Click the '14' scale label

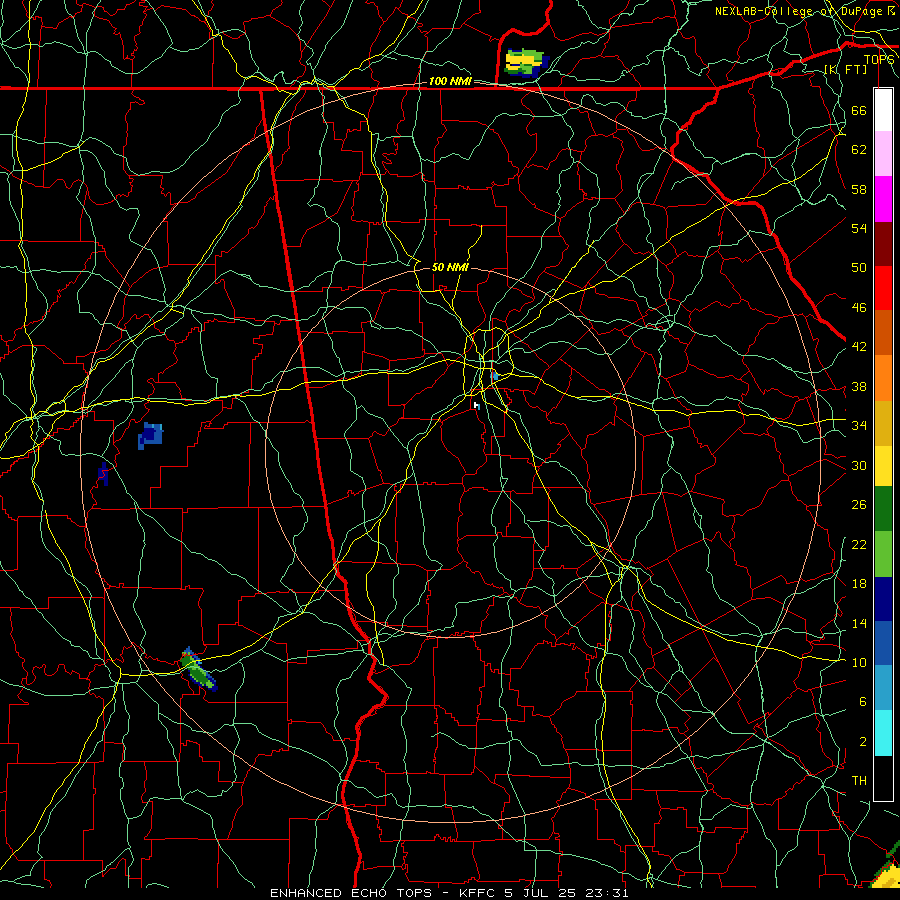[859, 623]
